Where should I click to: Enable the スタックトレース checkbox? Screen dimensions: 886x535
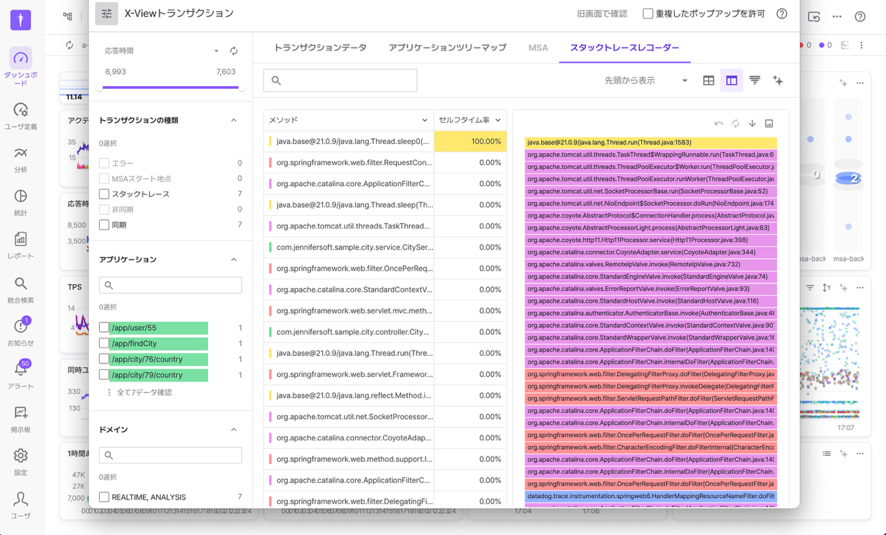[104, 194]
